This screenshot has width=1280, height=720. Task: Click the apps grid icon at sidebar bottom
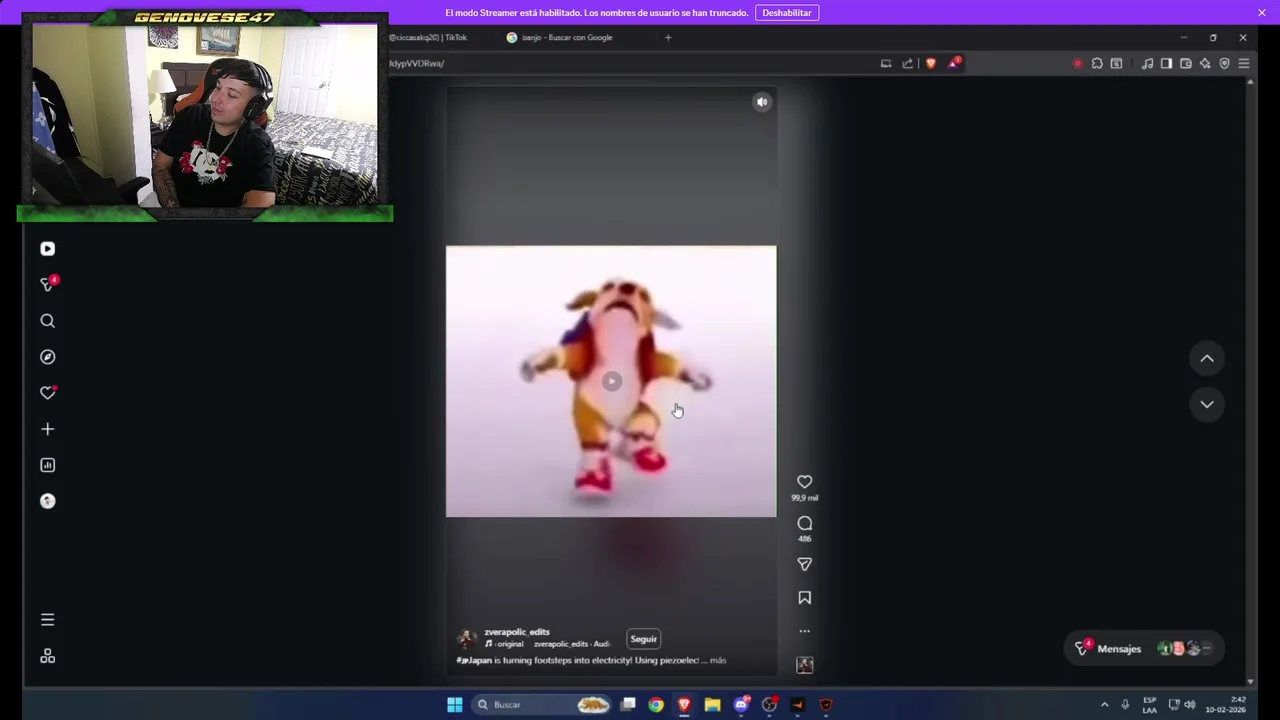(x=47, y=656)
